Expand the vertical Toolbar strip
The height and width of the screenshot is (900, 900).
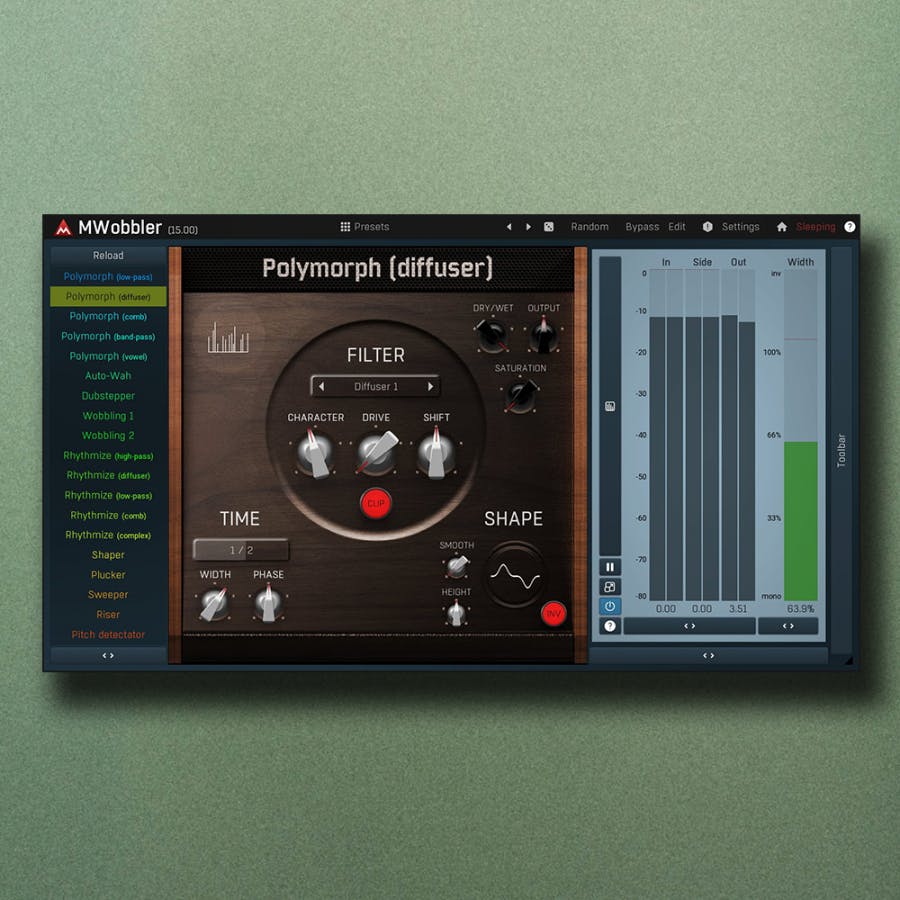pyautogui.click(x=841, y=450)
